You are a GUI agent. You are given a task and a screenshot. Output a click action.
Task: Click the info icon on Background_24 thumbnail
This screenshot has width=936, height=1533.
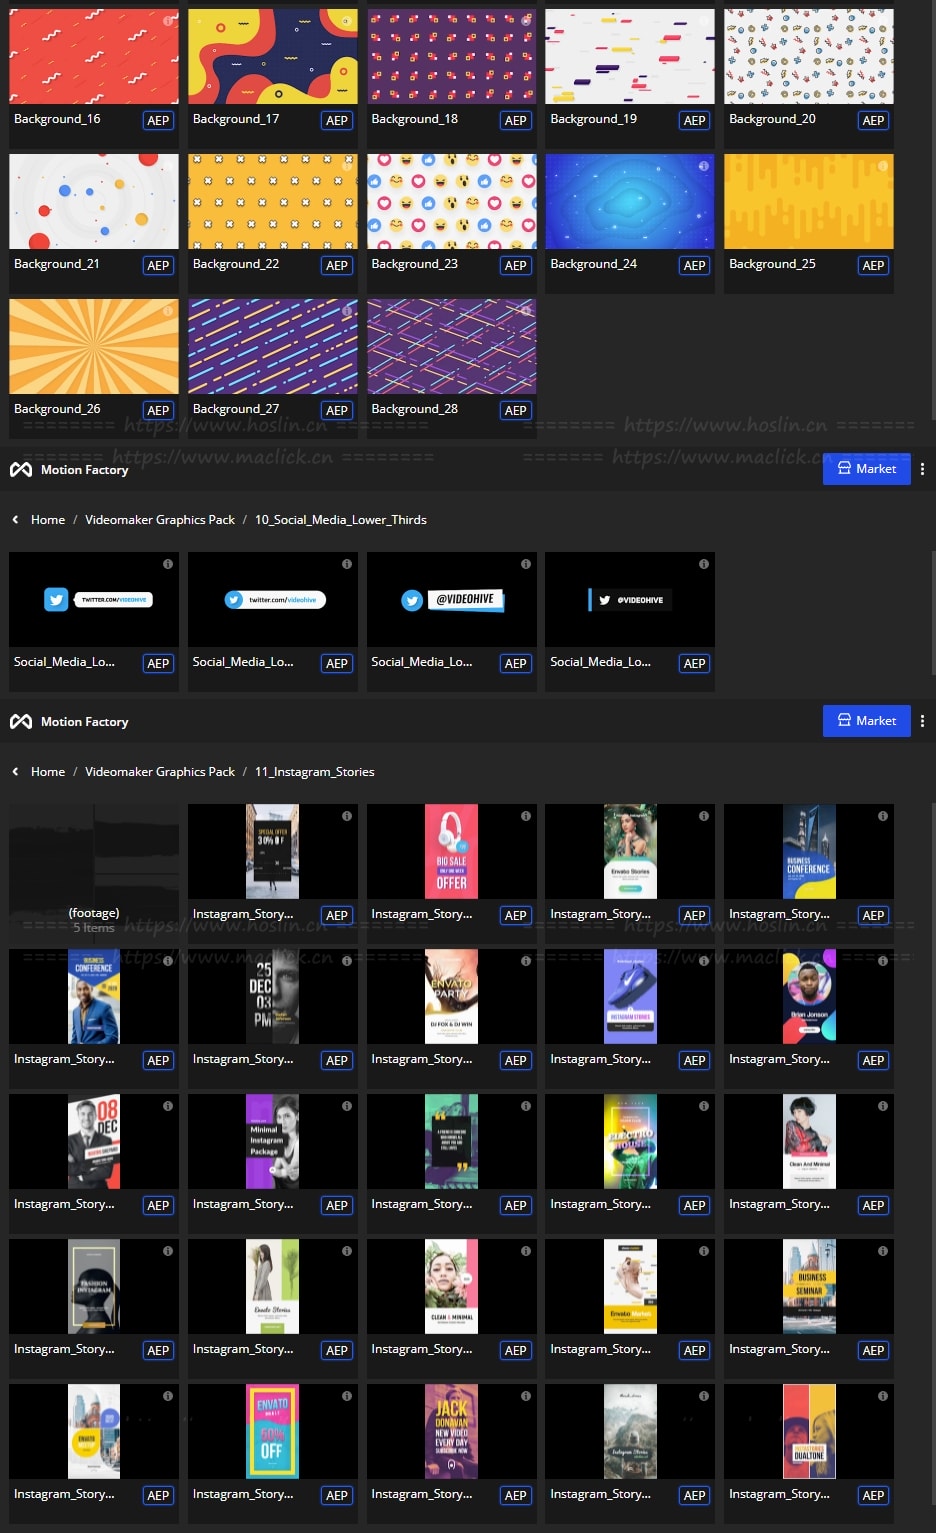[x=704, y=166]
